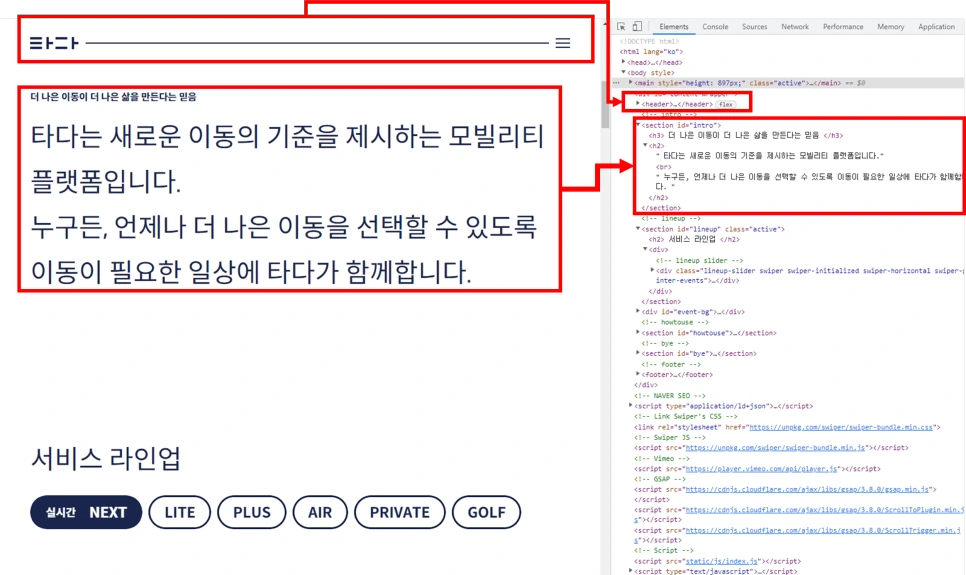Select the PLUS service button
Viewport: 966px width, 575px height.
pyautogui.click(x=251, y=512)
